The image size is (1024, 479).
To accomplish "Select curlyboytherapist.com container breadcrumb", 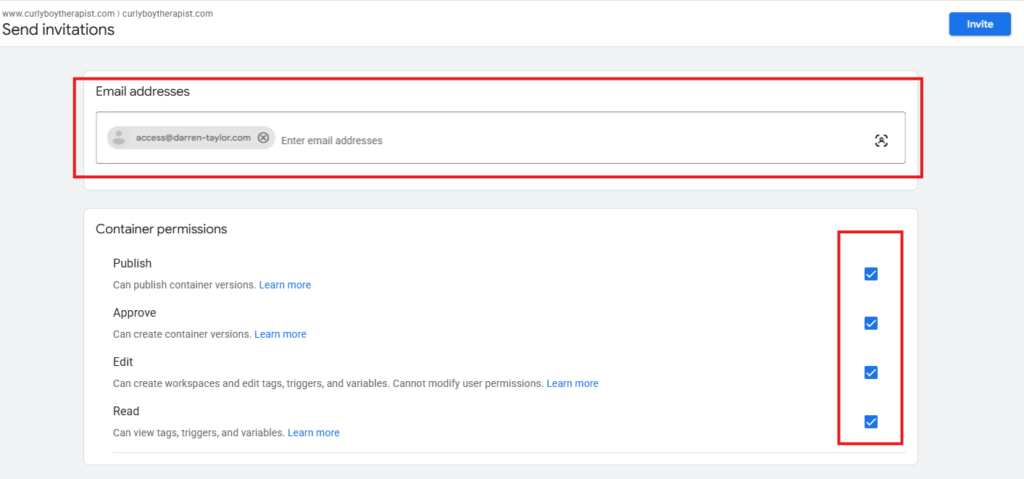I will [x=167, y=13].
